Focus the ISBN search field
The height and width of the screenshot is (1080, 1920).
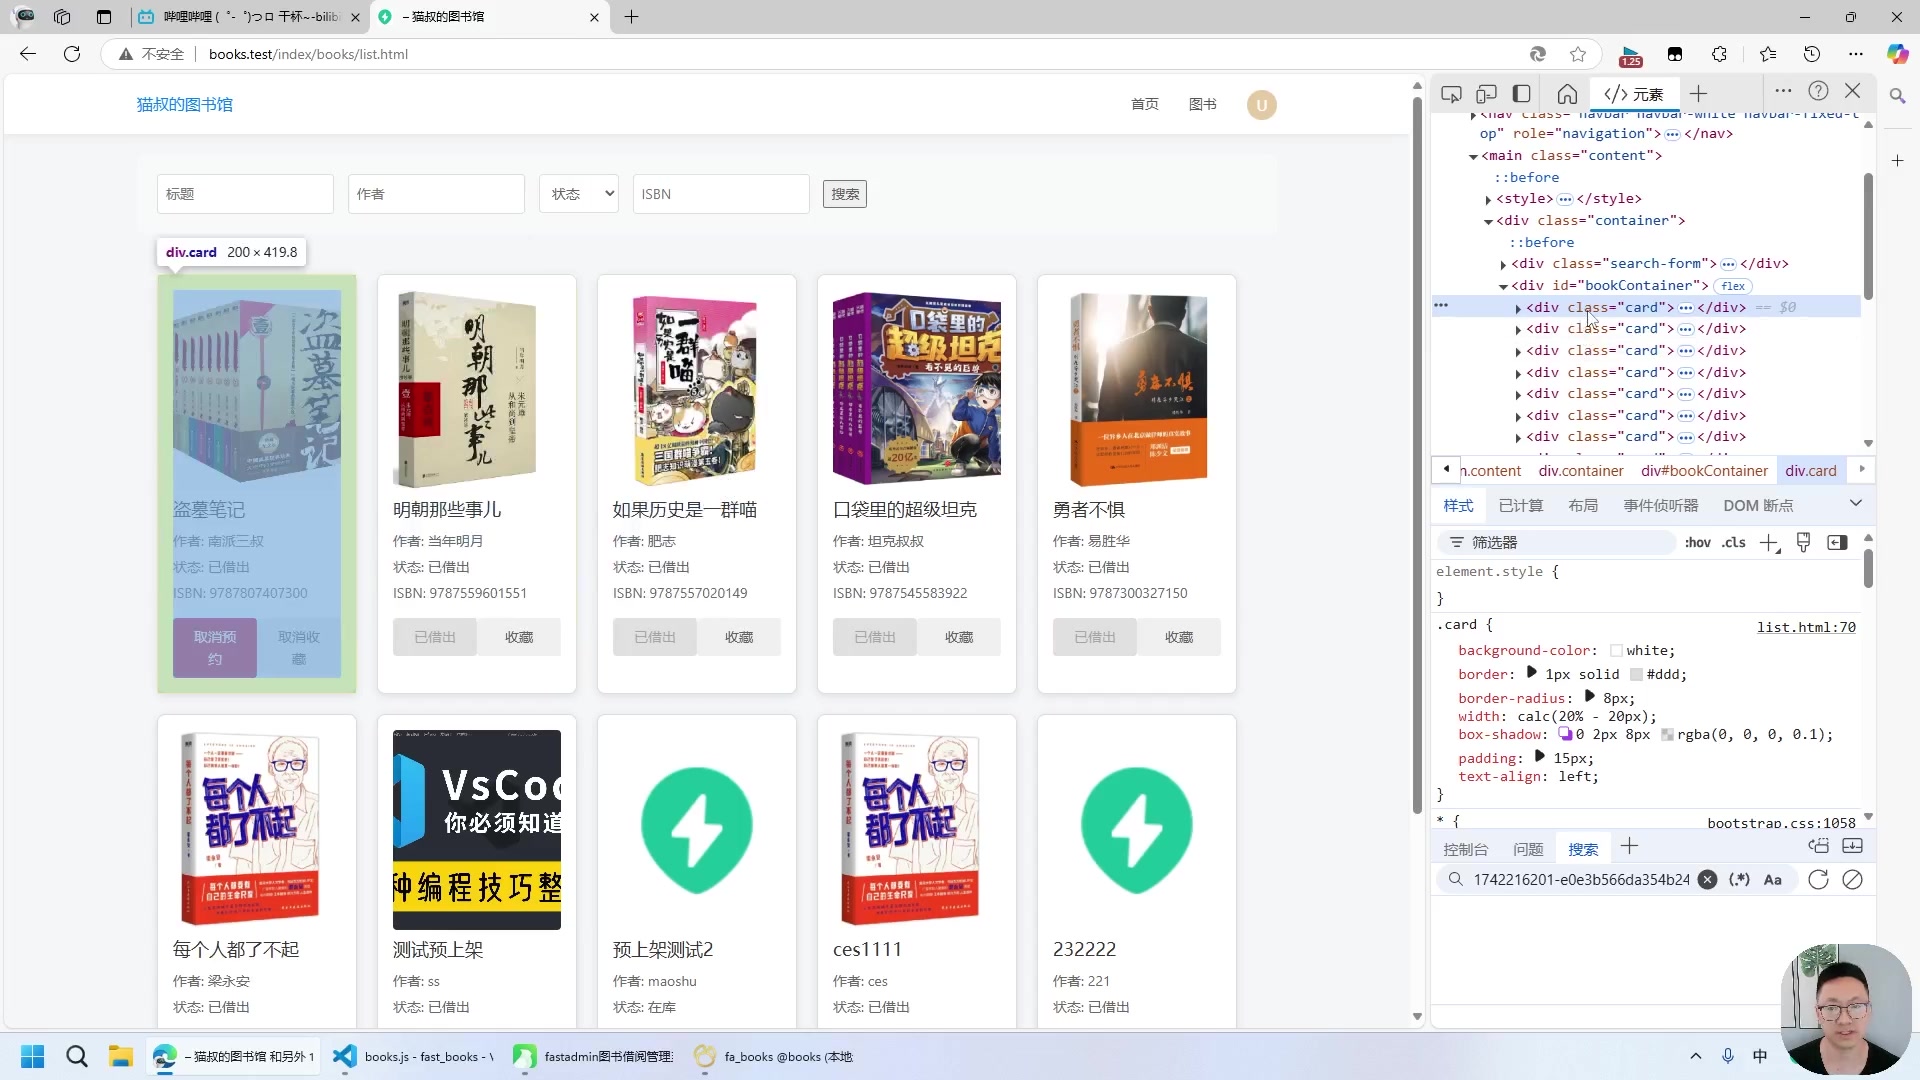721,194
